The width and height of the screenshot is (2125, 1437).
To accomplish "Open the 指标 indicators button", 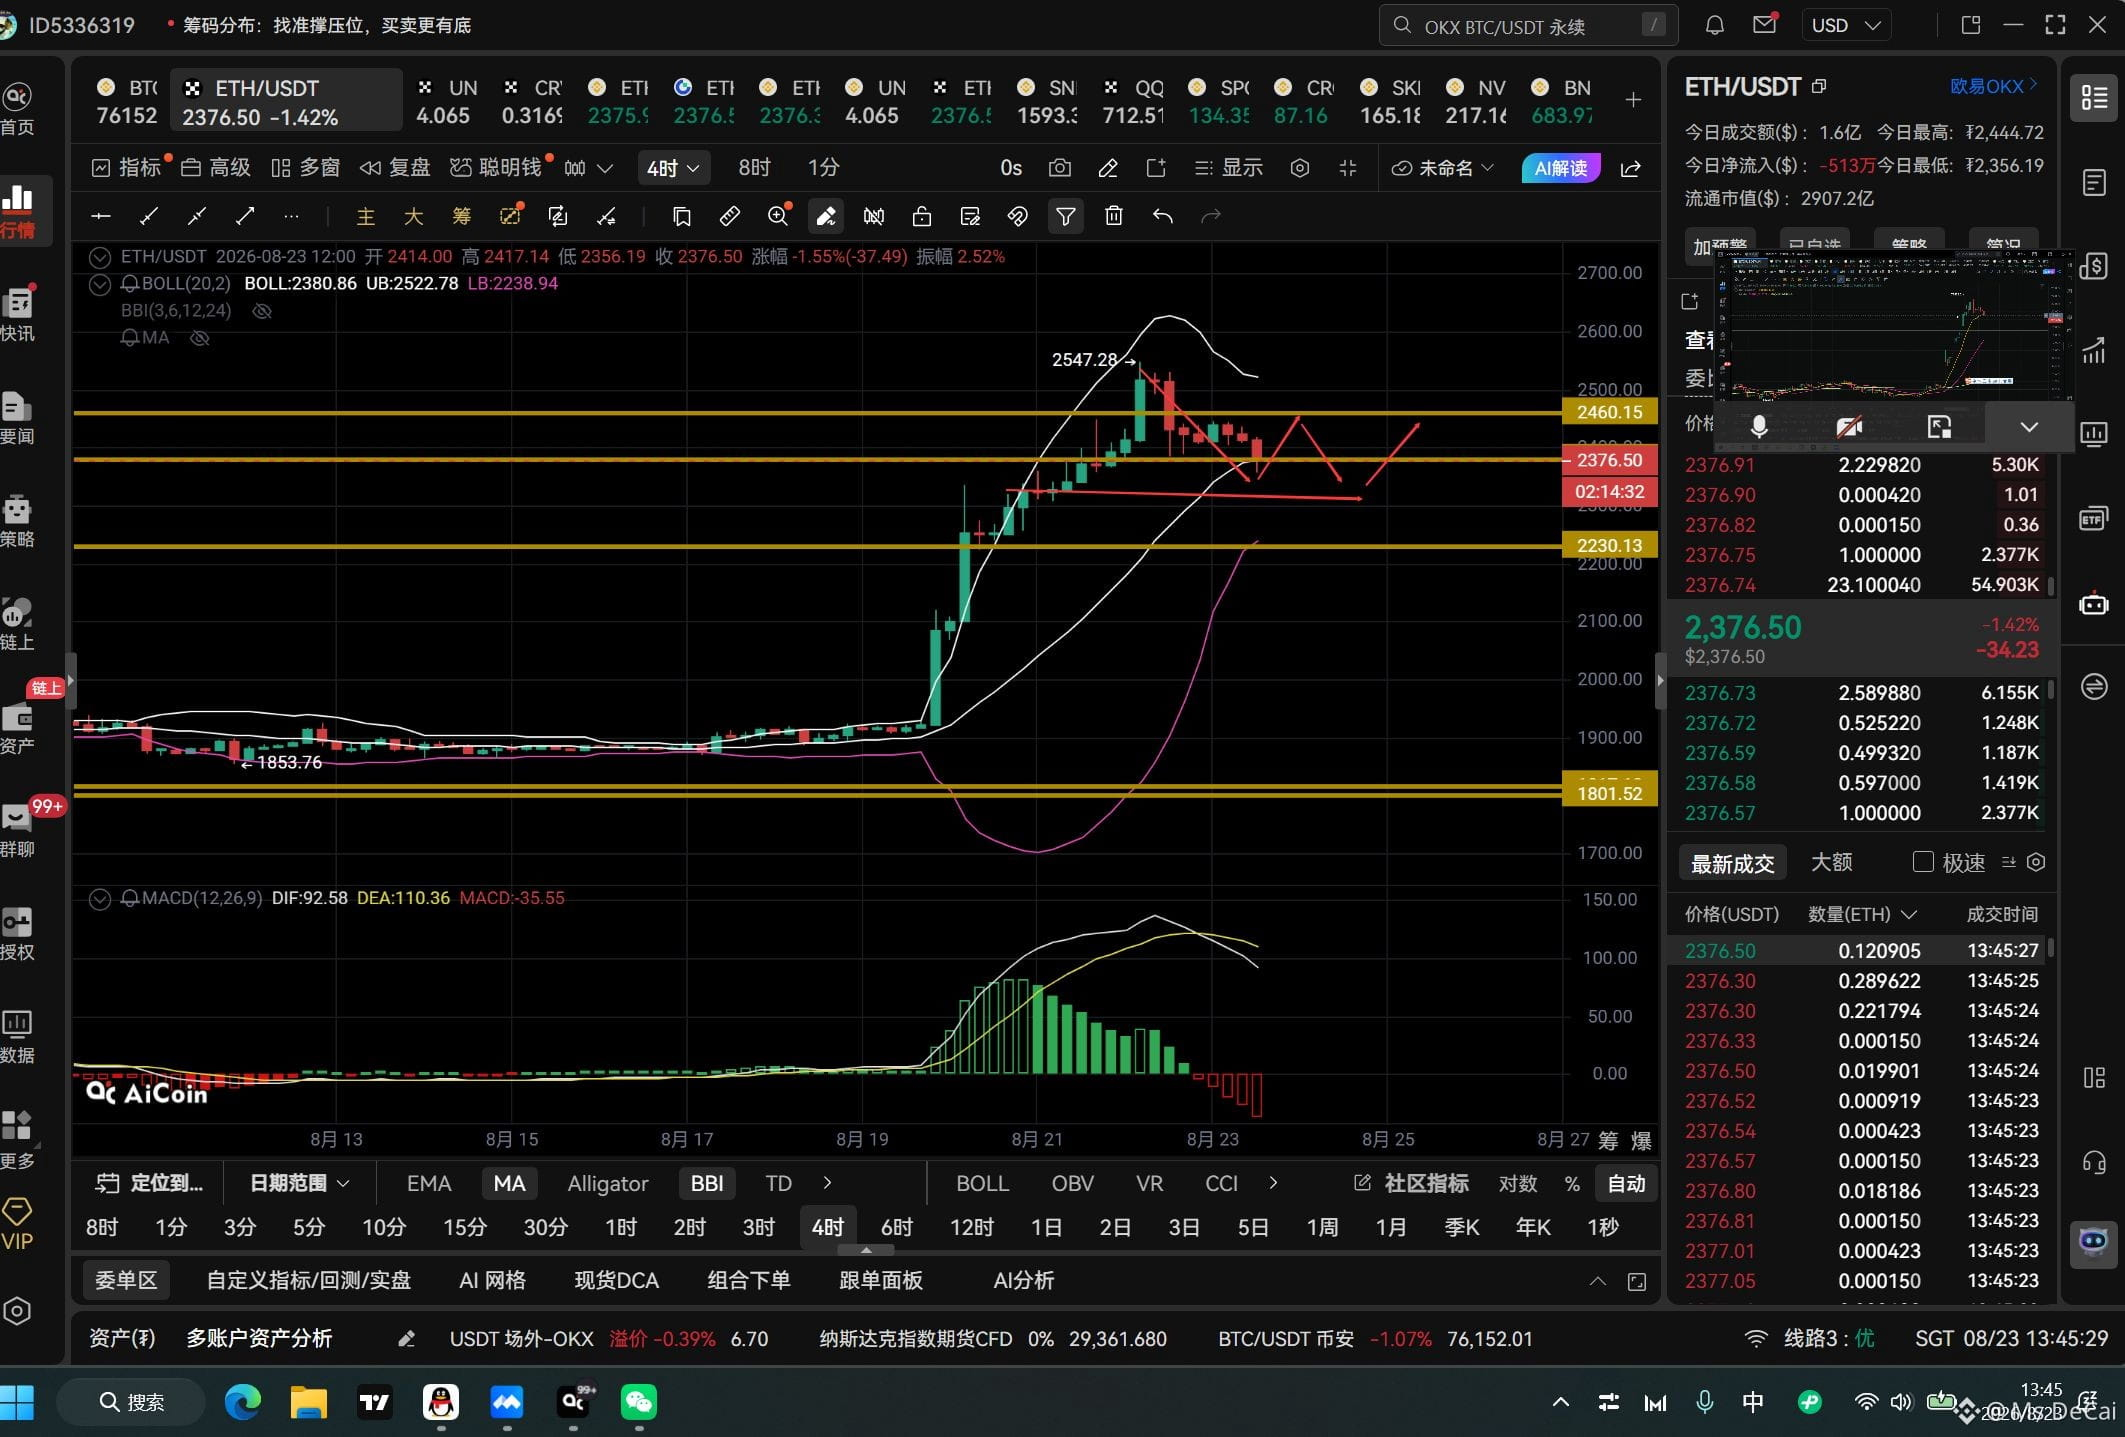I will pos(126,168).
